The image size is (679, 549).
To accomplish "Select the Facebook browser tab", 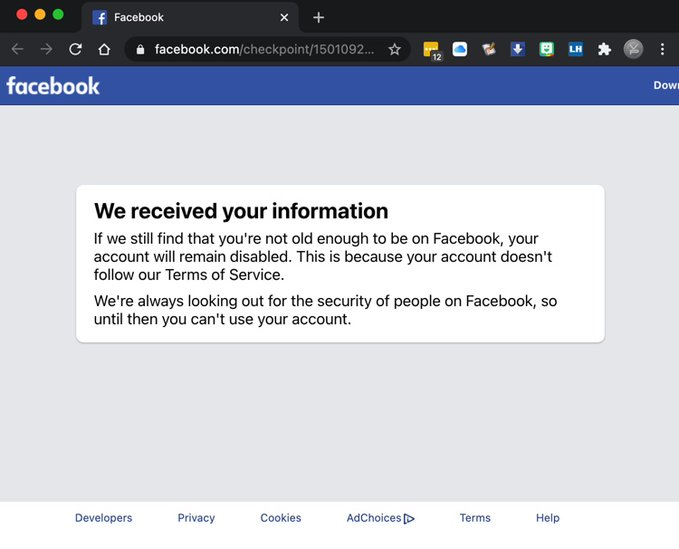I will (190, 17).
